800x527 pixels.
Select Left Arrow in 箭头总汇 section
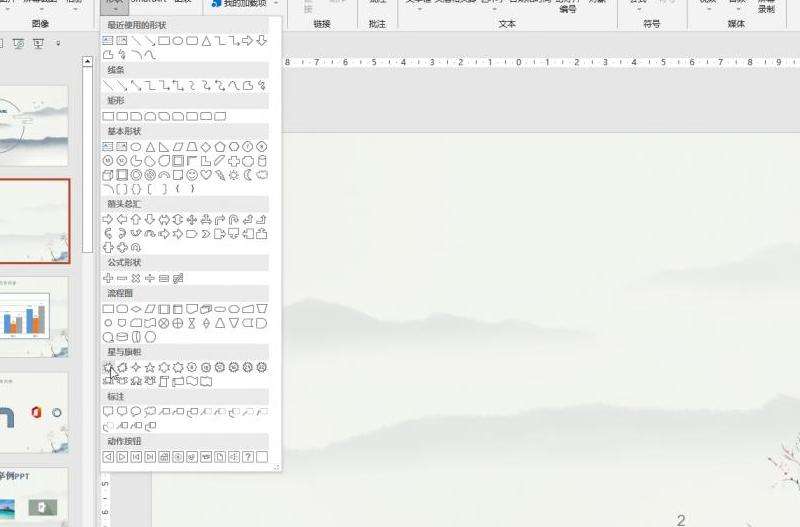click(122, 219)
